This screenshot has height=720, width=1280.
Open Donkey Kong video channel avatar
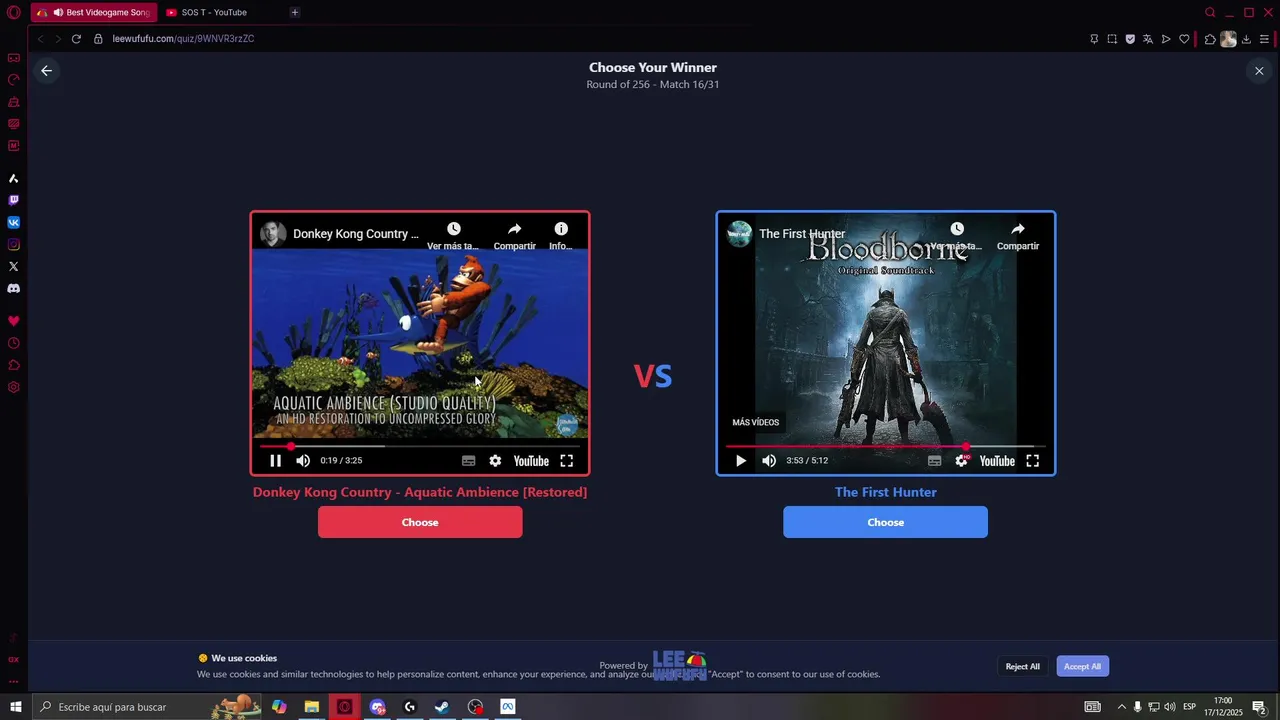[x=273, y=234]
